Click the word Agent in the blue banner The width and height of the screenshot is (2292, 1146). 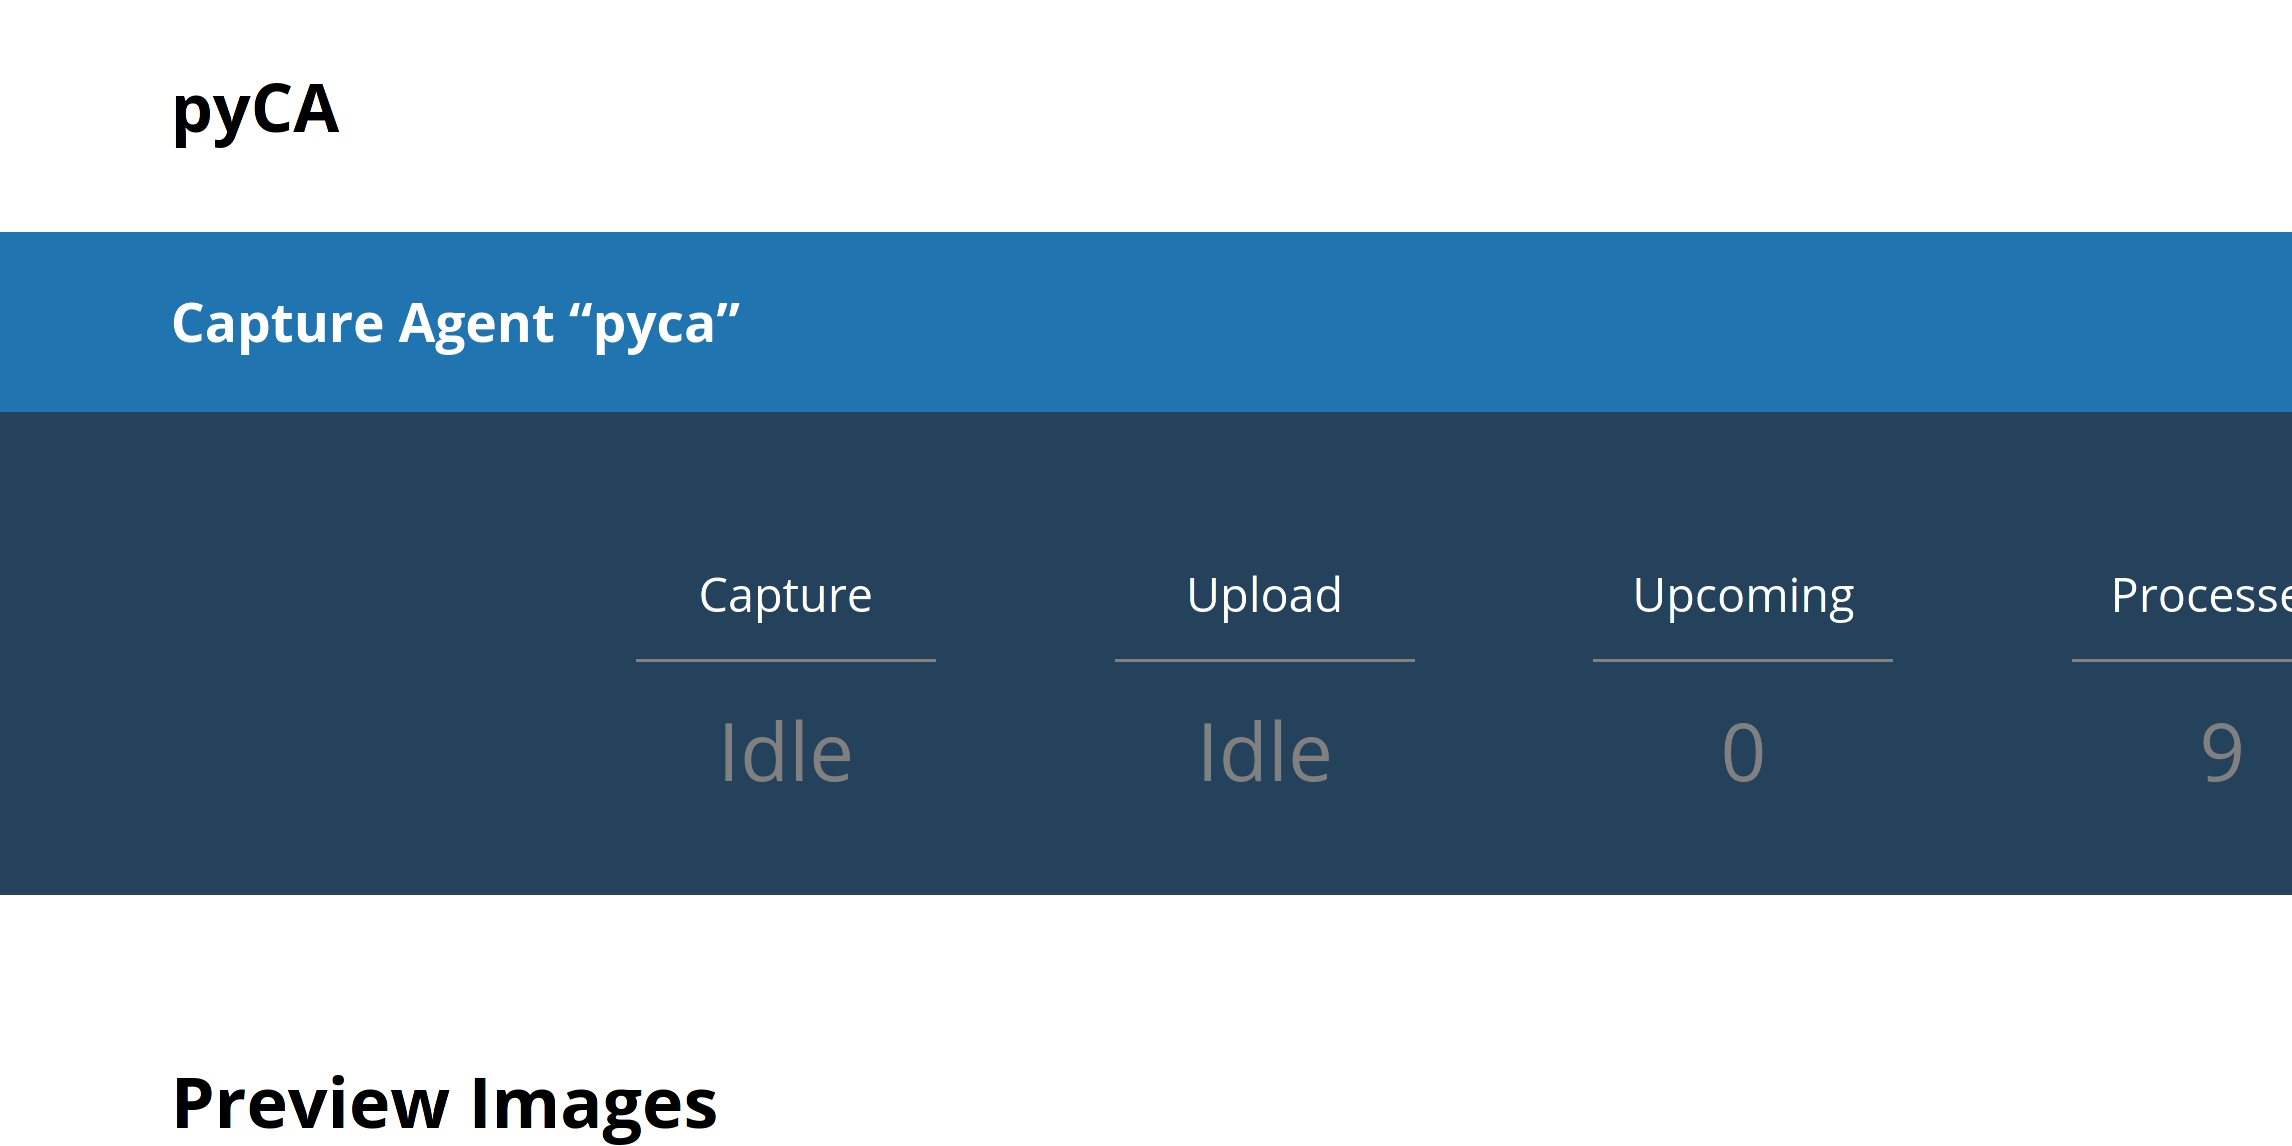[476, 324]
